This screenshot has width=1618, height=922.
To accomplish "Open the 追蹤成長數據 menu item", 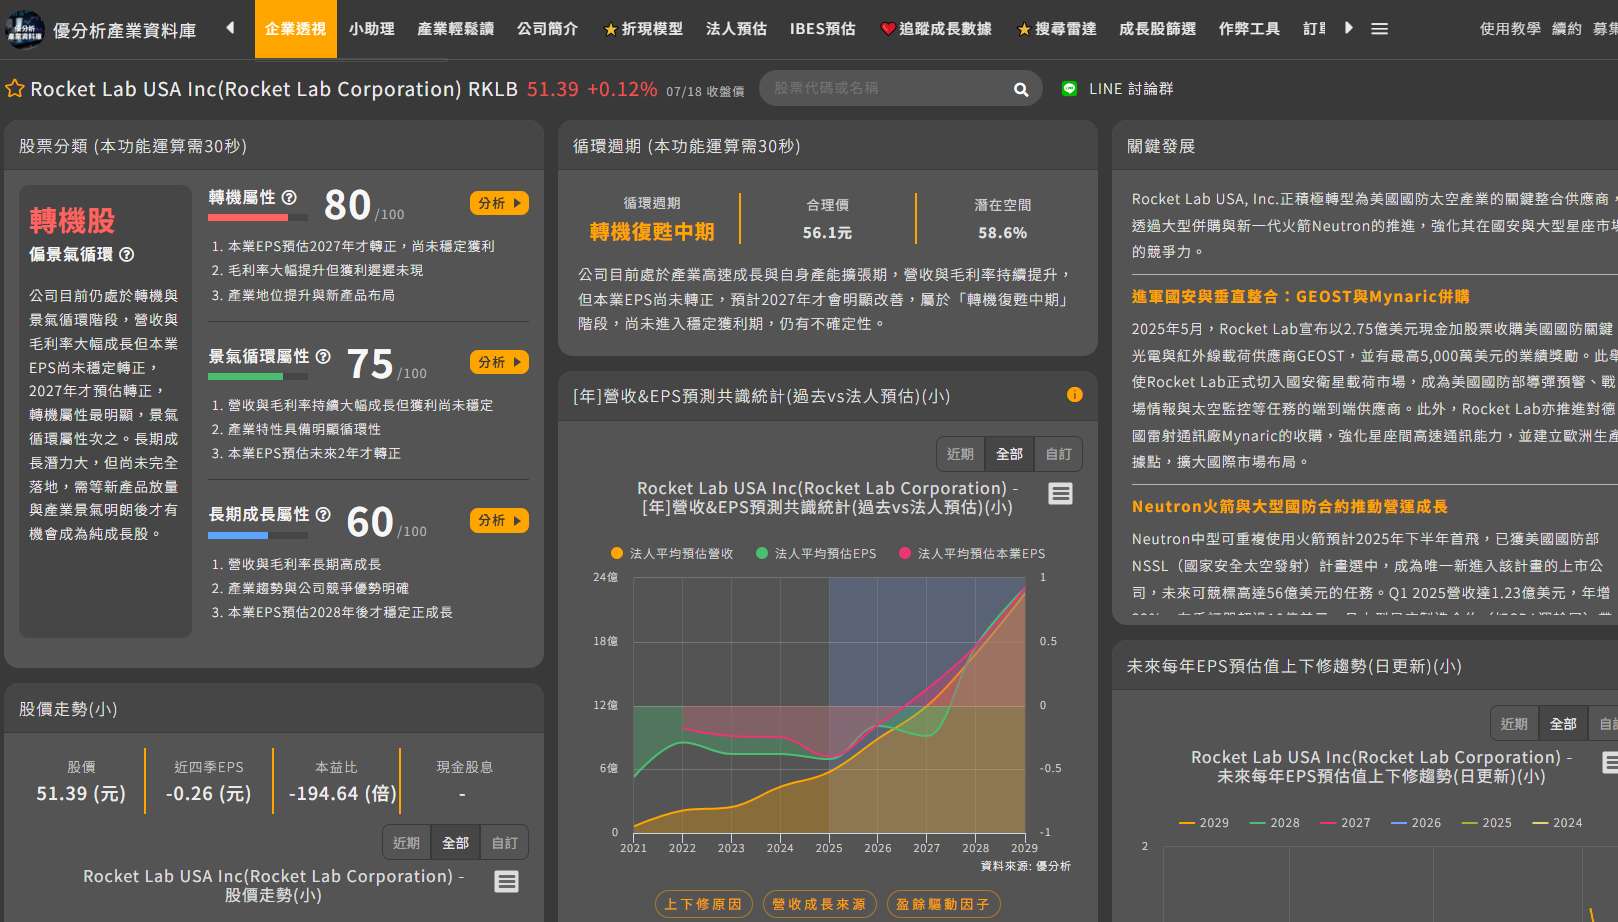I will [x=937, y=29].
